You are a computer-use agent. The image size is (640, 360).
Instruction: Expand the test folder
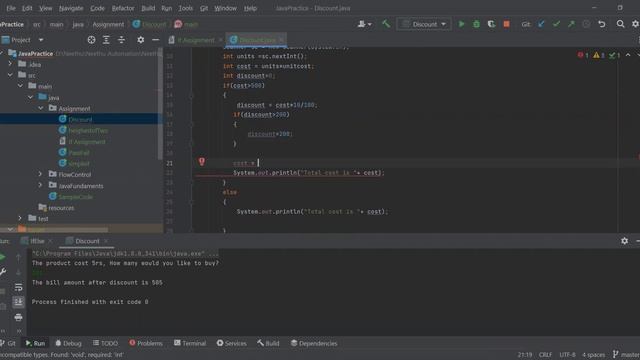[x=20, y=218]
